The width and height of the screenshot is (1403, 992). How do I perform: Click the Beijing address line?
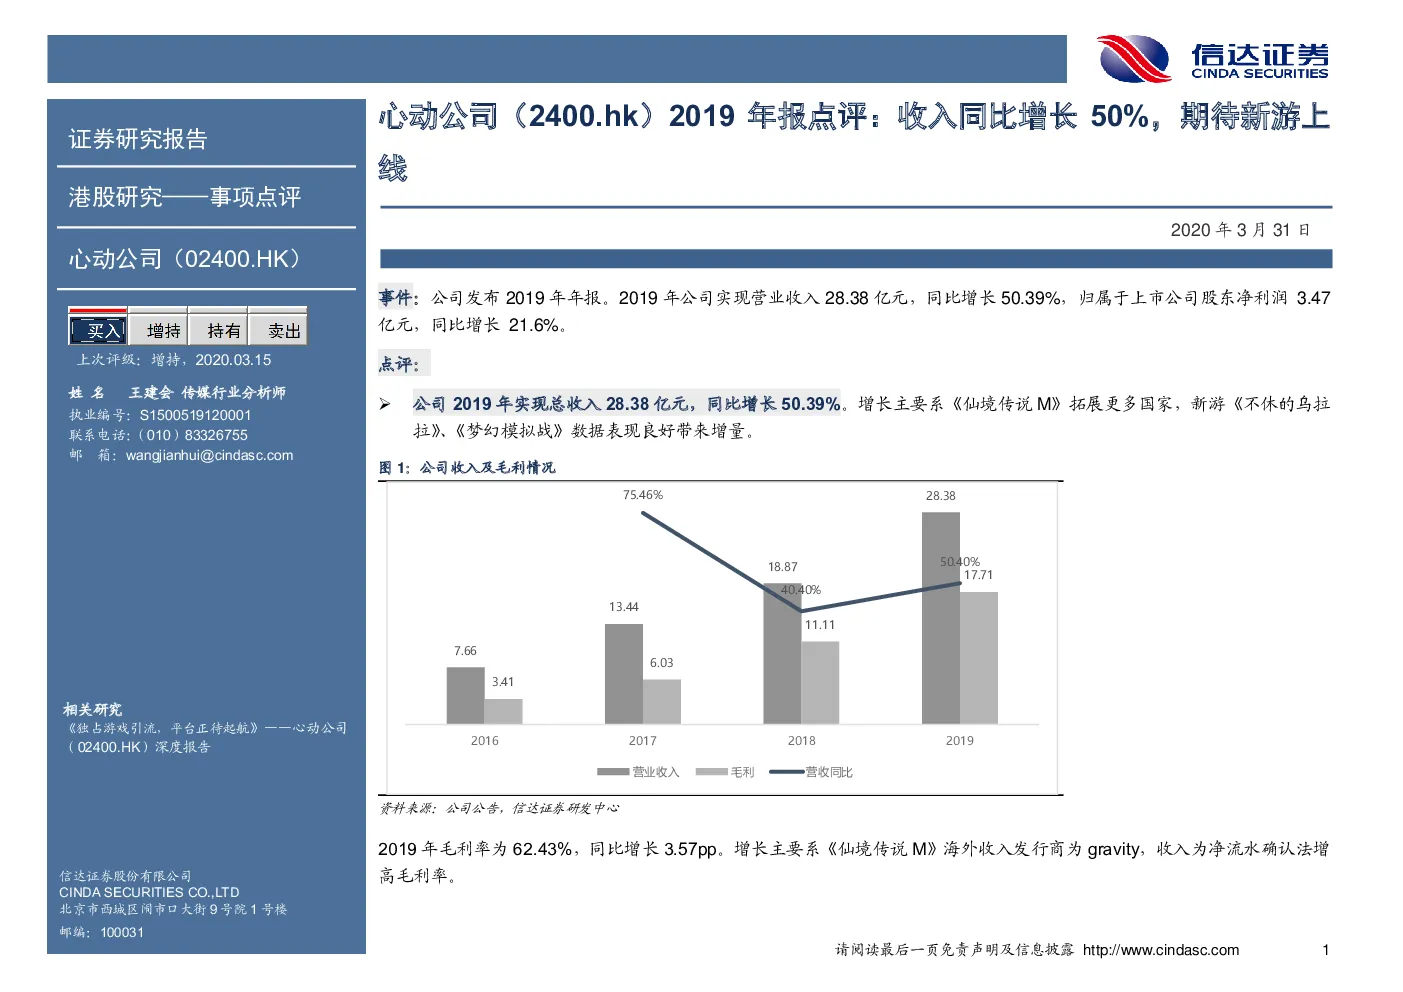(x=173, y=909)
